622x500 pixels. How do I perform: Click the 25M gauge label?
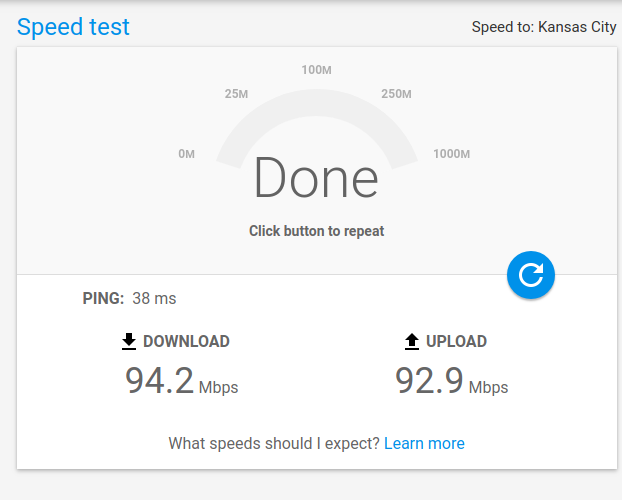pos(236,94)
